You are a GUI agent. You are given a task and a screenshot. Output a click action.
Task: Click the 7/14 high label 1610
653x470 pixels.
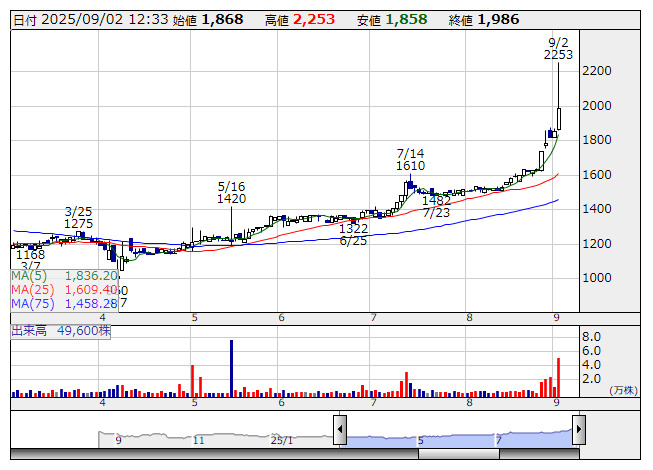tap(410, 166)
